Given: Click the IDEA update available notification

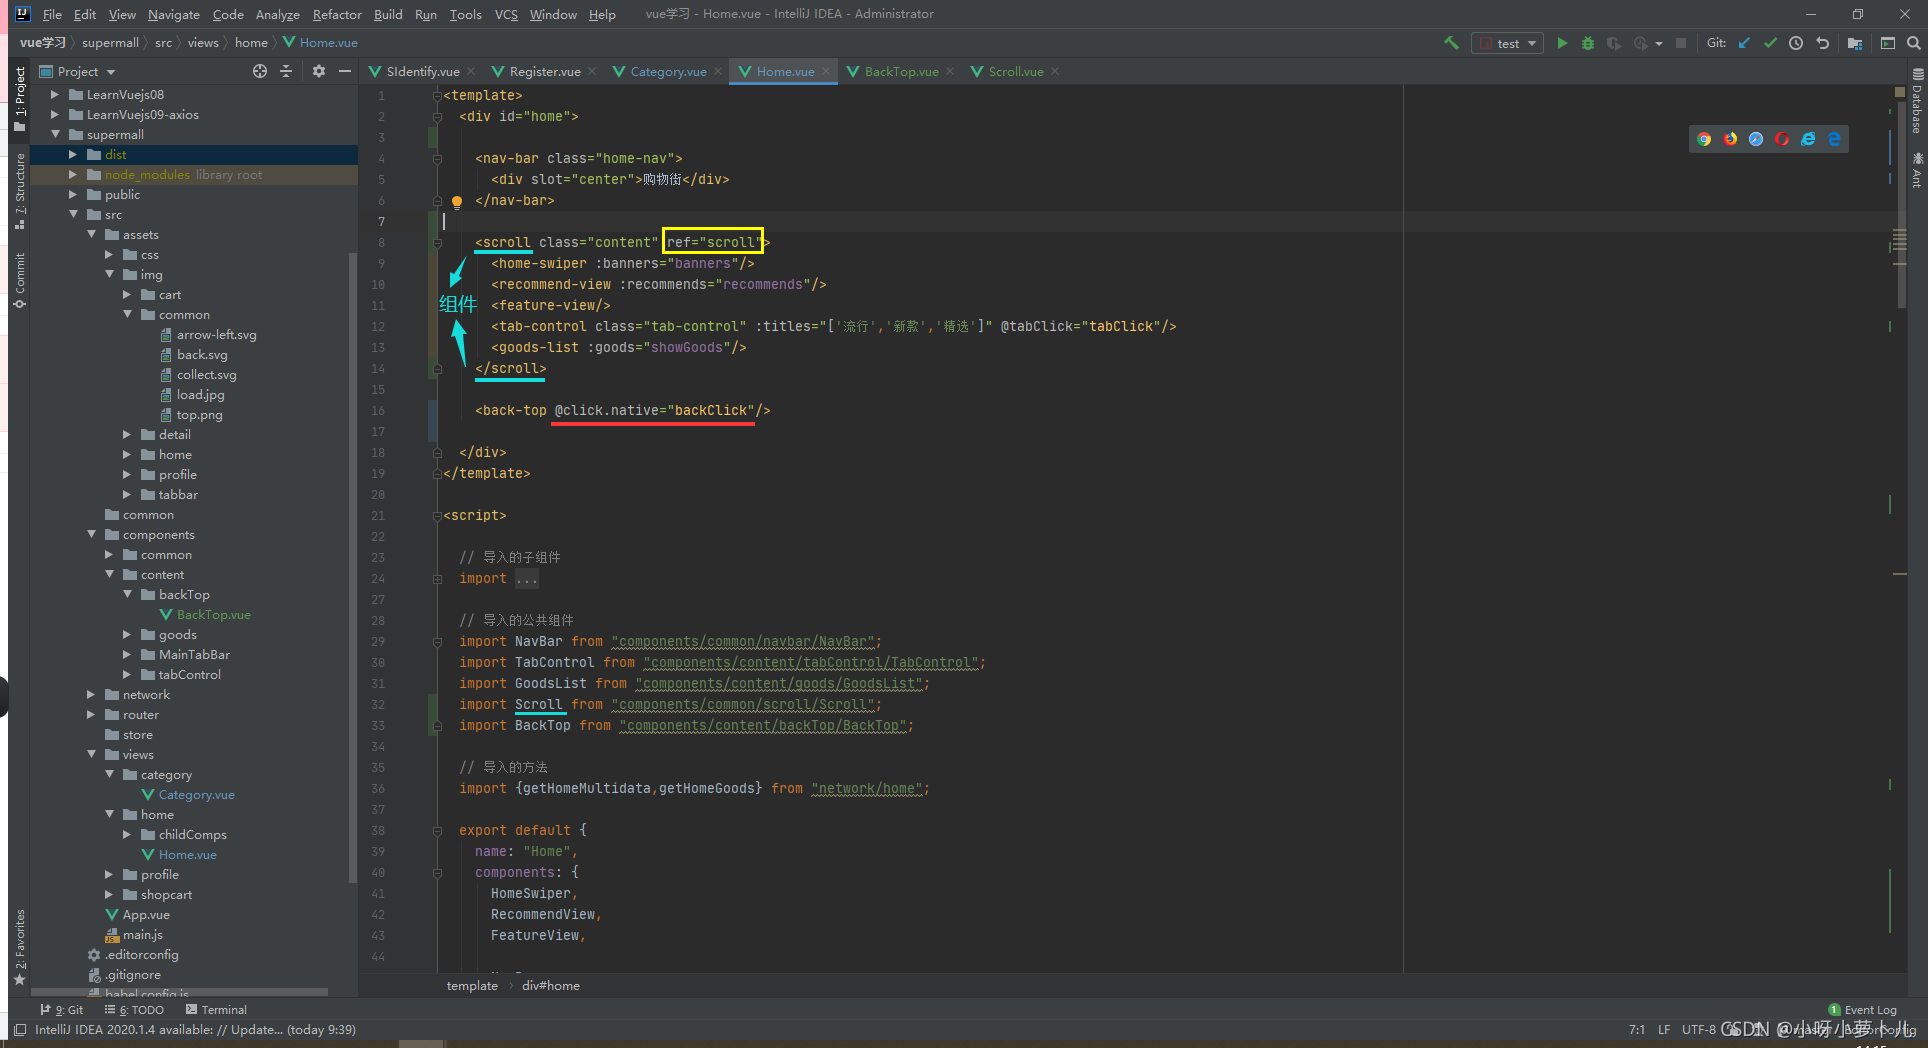Looking at the screenshot, I should coord(195,1029).
